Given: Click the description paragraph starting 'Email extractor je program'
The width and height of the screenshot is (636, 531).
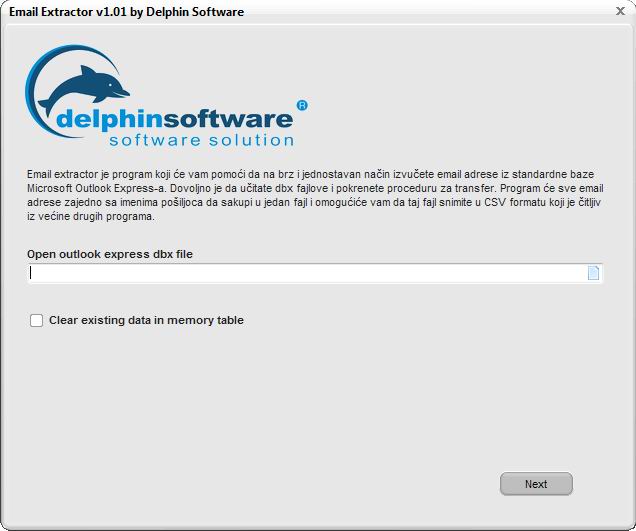Looking at the screenshot, I should (315, 195).
